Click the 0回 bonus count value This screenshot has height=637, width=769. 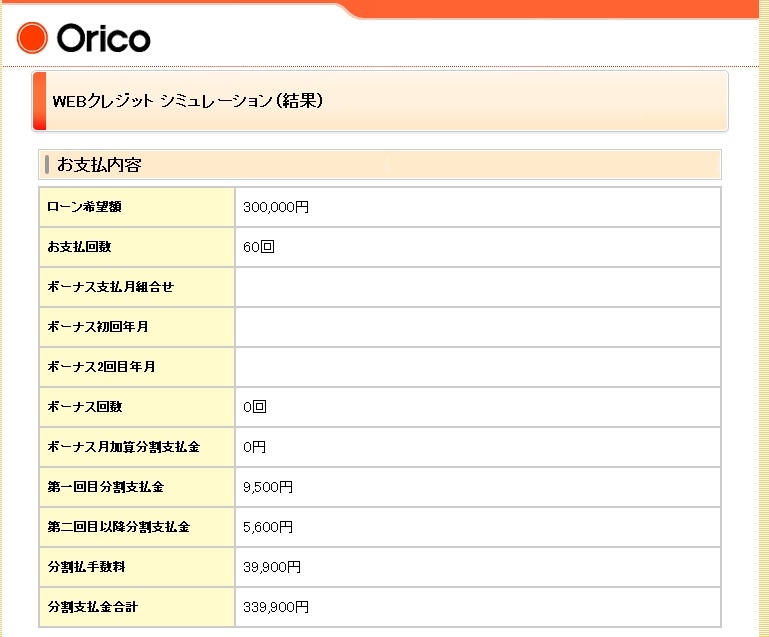coord(255,407)
